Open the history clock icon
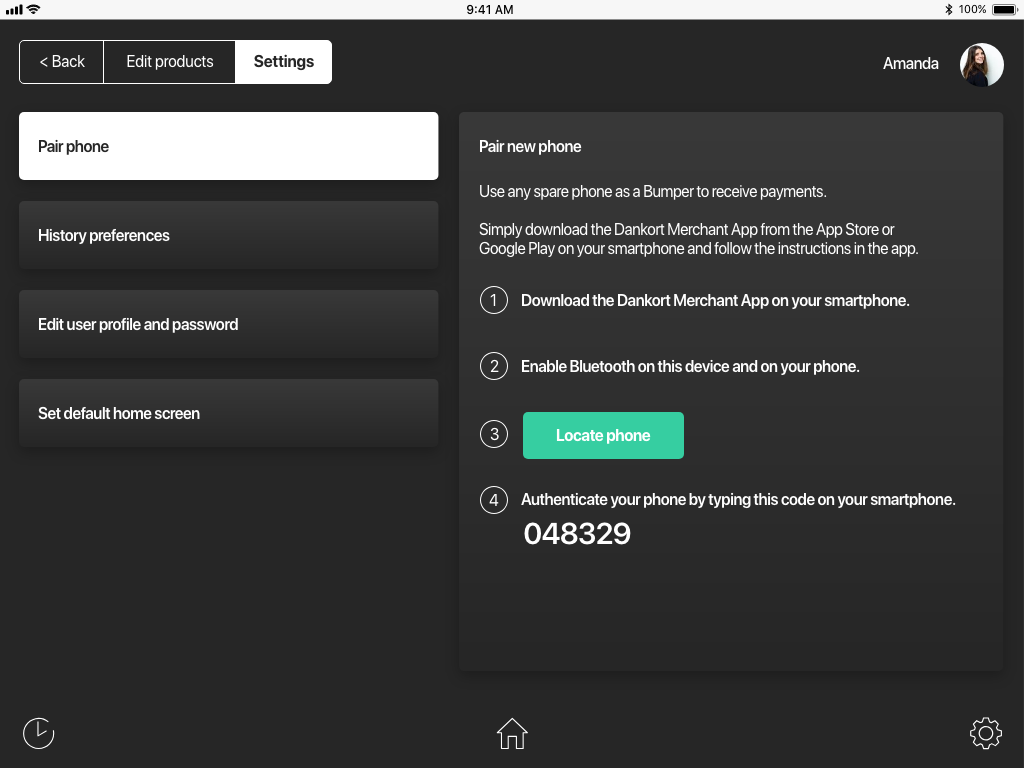The height and width of the screenshot is (768, 1024). click(39, 733)
